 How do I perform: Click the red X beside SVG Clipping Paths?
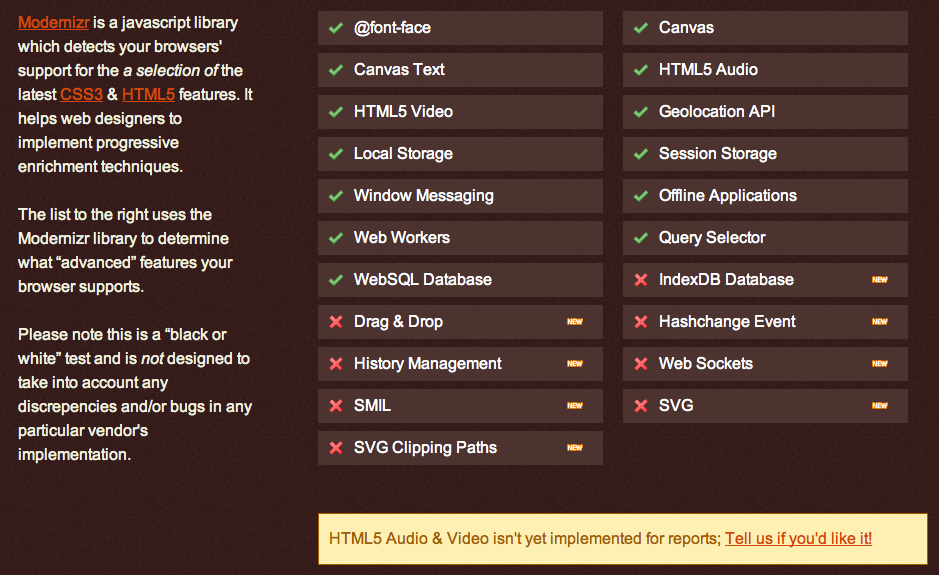coord(336,447)
